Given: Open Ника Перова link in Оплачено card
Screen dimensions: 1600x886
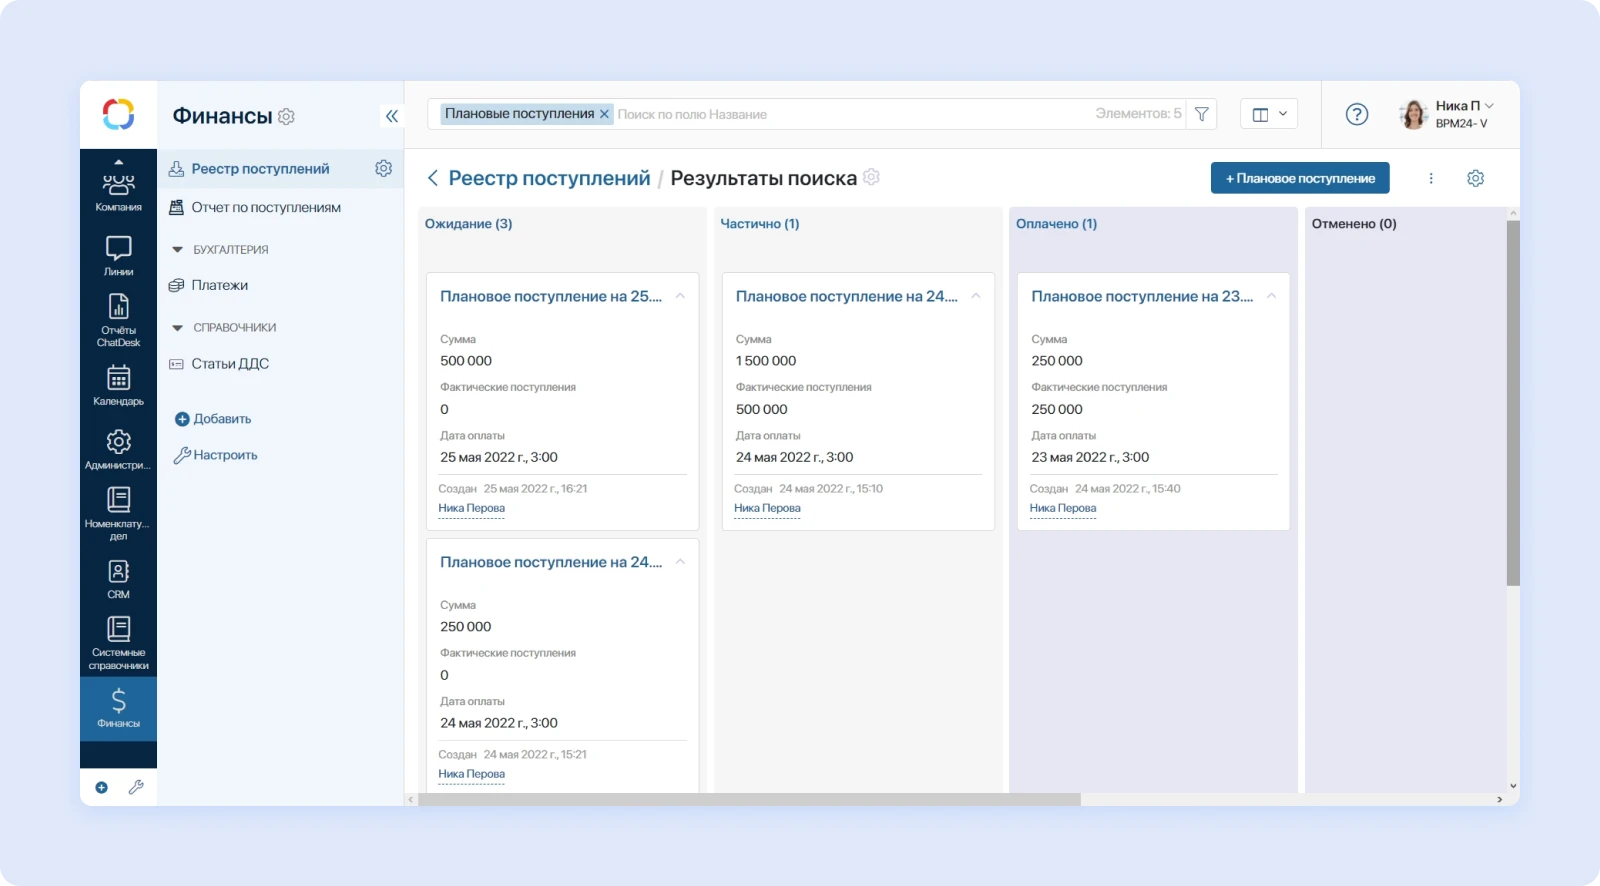Looking at the screenshot, I should point(1063,508).
